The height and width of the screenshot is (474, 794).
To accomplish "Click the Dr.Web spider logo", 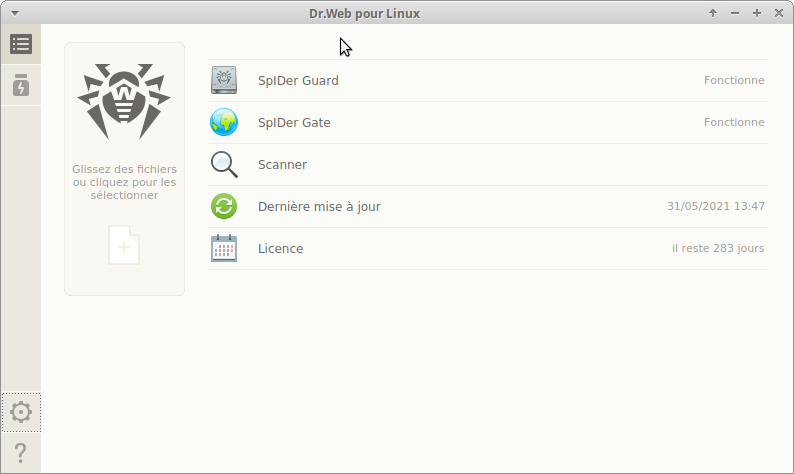I will (x=124, y=100).
